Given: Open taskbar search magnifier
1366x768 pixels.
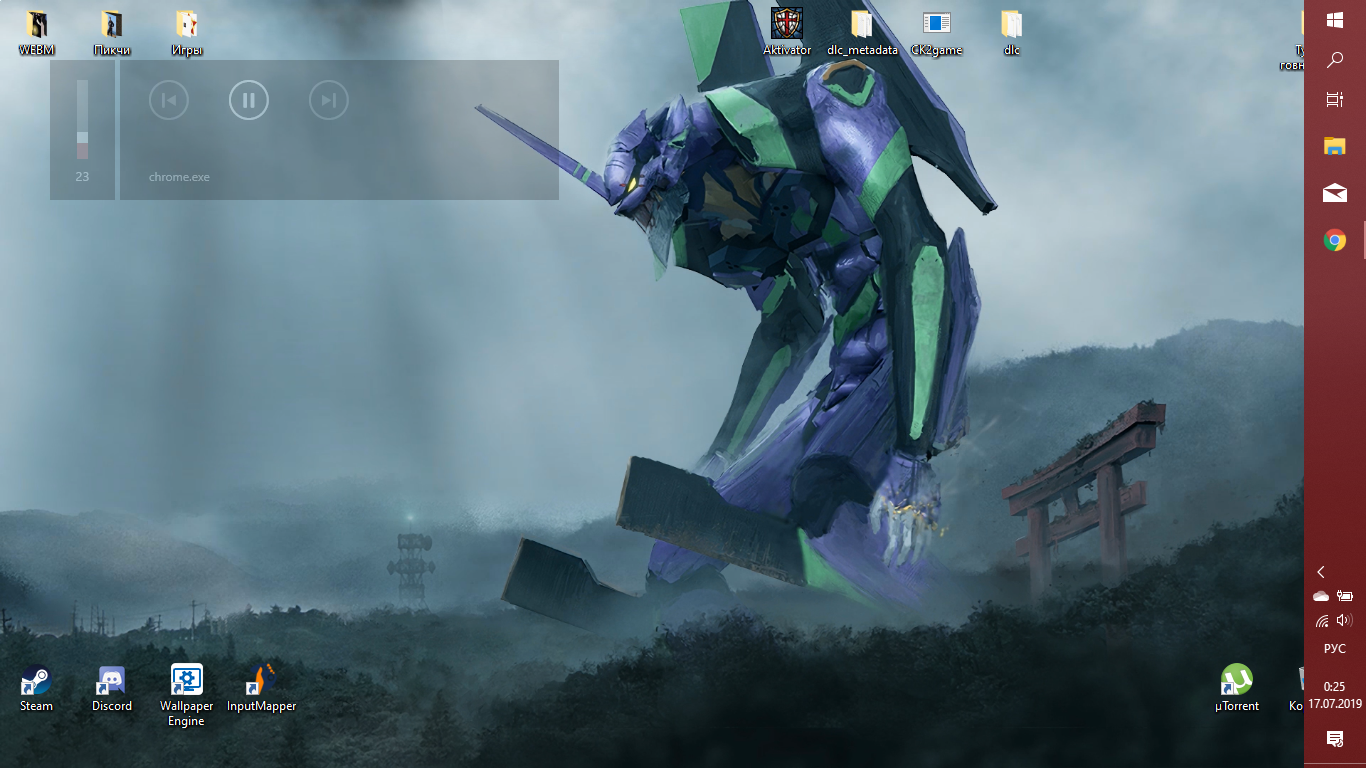Looking at the screenshot, I should tap(1335, 60).
